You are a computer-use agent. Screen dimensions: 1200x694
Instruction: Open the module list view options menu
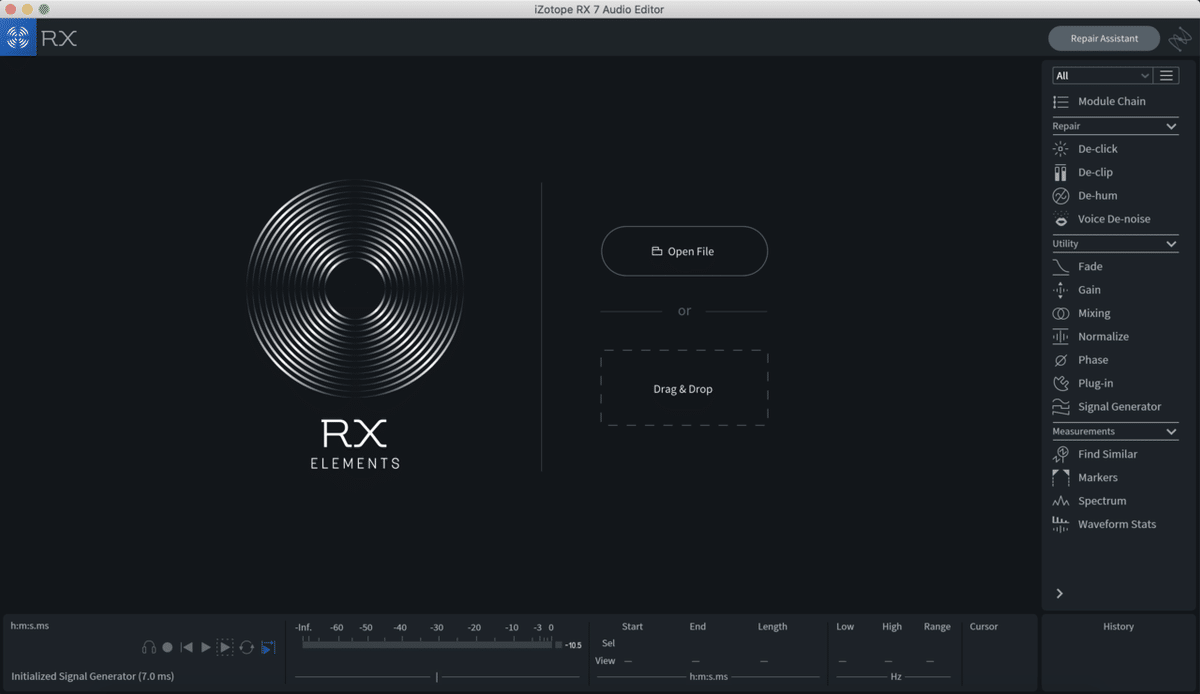tap(1166, 76)
